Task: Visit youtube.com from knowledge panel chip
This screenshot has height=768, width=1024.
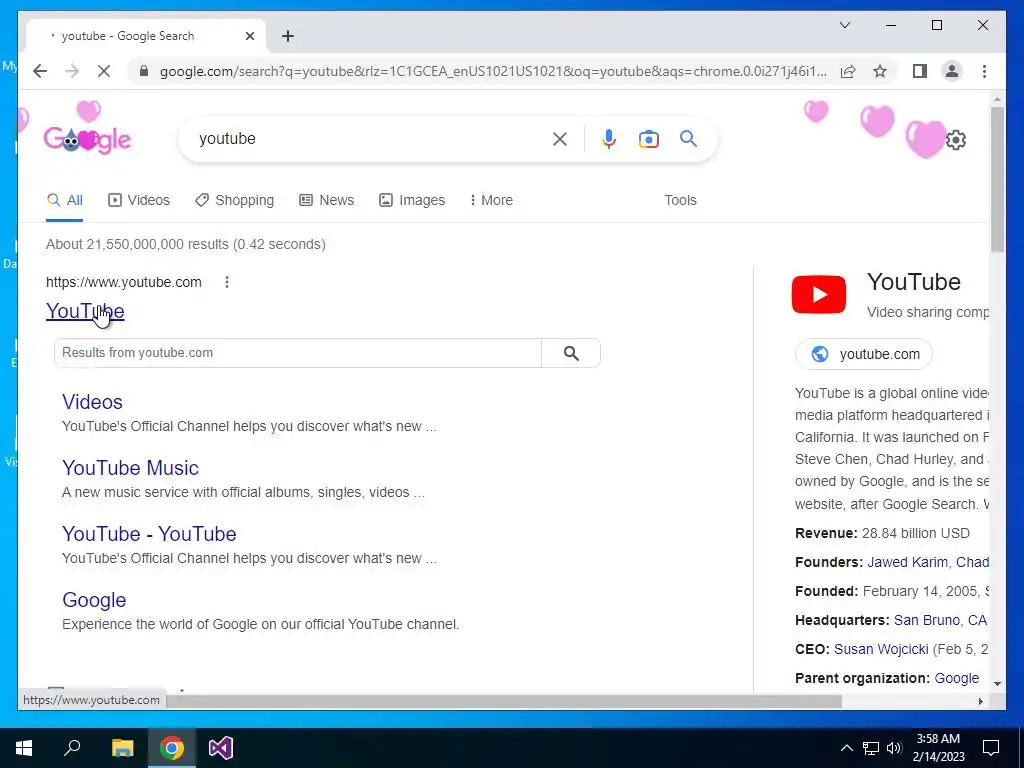Action: [x=864, y=354]
